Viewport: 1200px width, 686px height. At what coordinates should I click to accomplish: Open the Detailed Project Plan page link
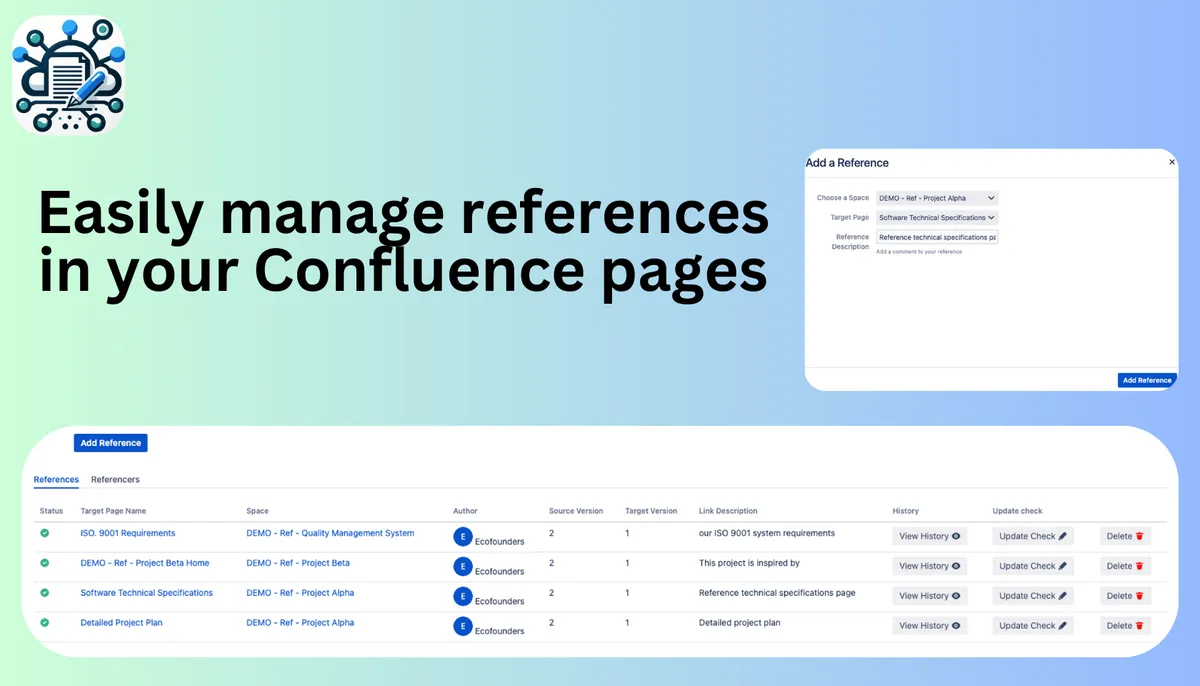(x=122, y=623)
